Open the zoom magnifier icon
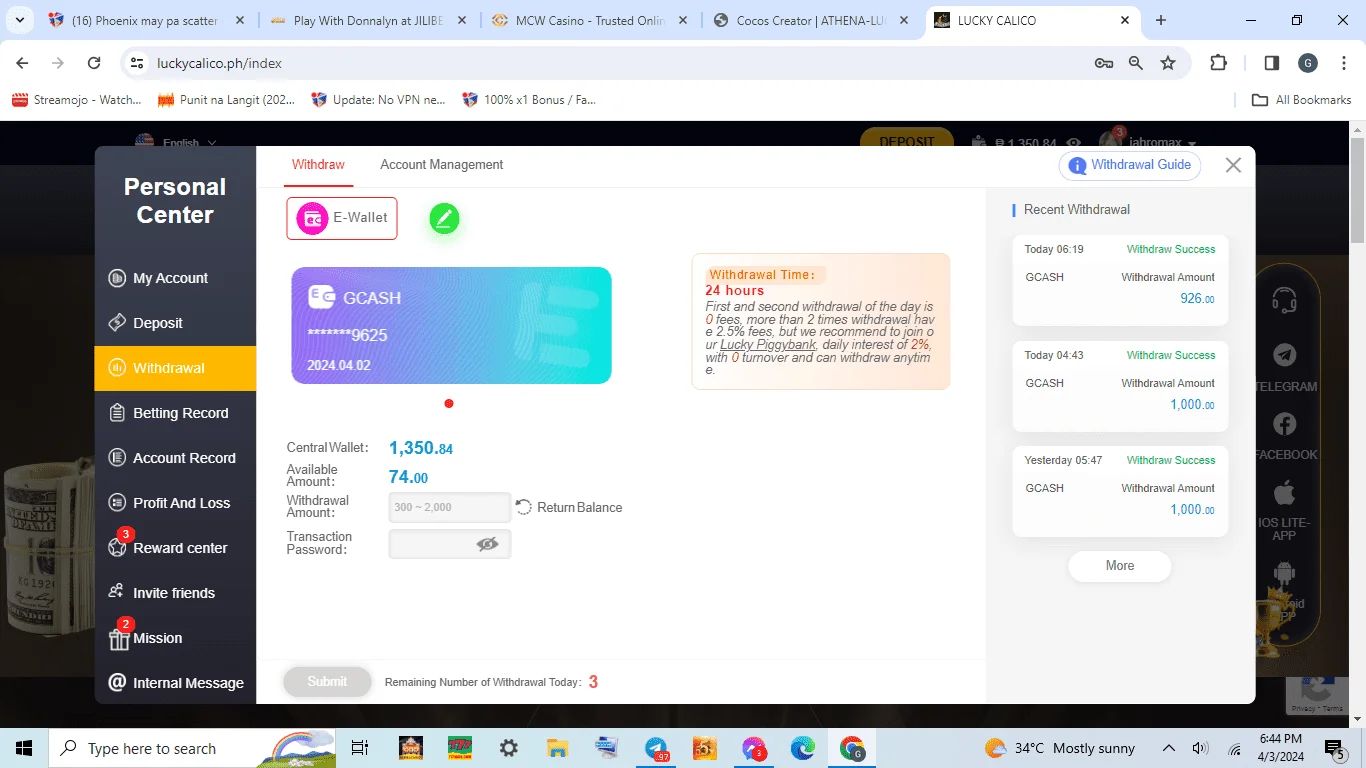1366x768 pixels. click(x=1136, y=63)
